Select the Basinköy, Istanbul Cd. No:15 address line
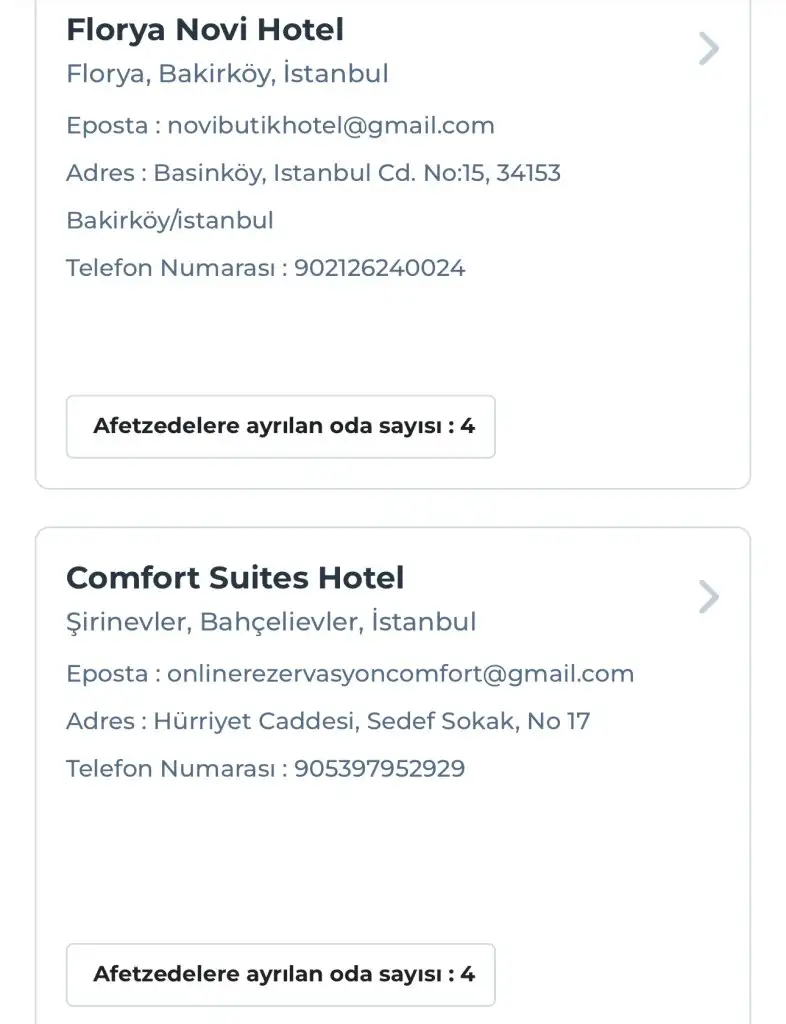This screenshot has width=786, height=1024. [x=357, y=173]
